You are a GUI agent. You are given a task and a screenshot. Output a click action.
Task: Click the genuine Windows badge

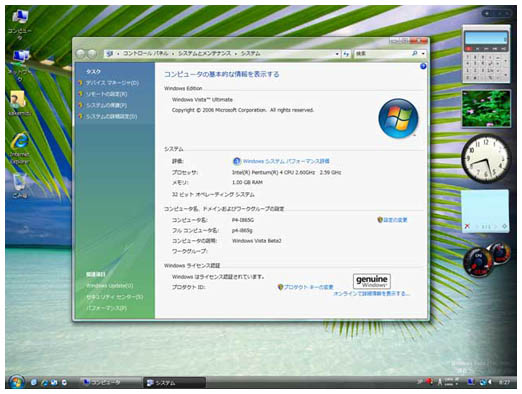pyautogui.click(x=372, y=281)
